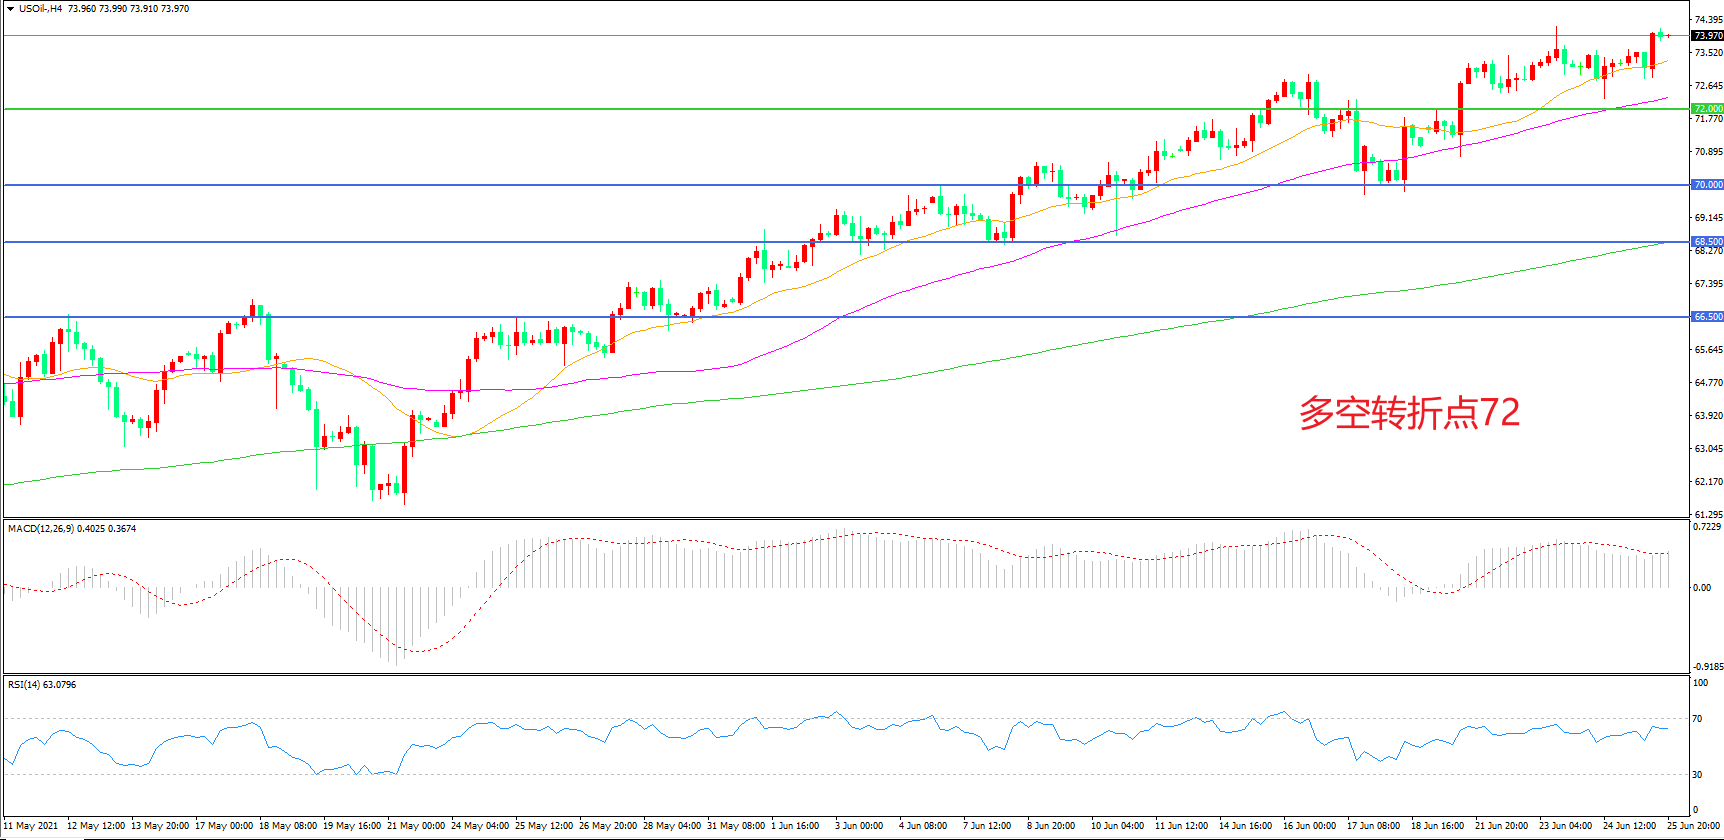Select the 25 Jun 20:00 date label
The image size is (1724, 840).
(1693, 826)
